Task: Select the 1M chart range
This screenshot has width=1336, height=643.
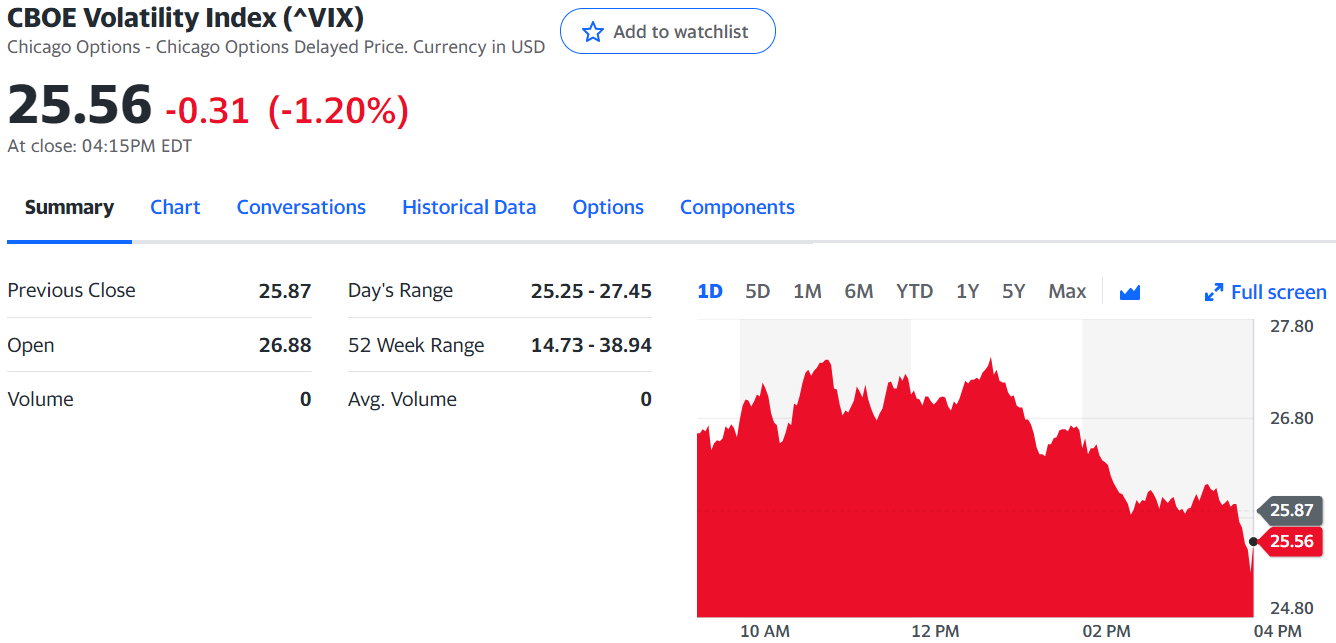Action: point(807,291)
